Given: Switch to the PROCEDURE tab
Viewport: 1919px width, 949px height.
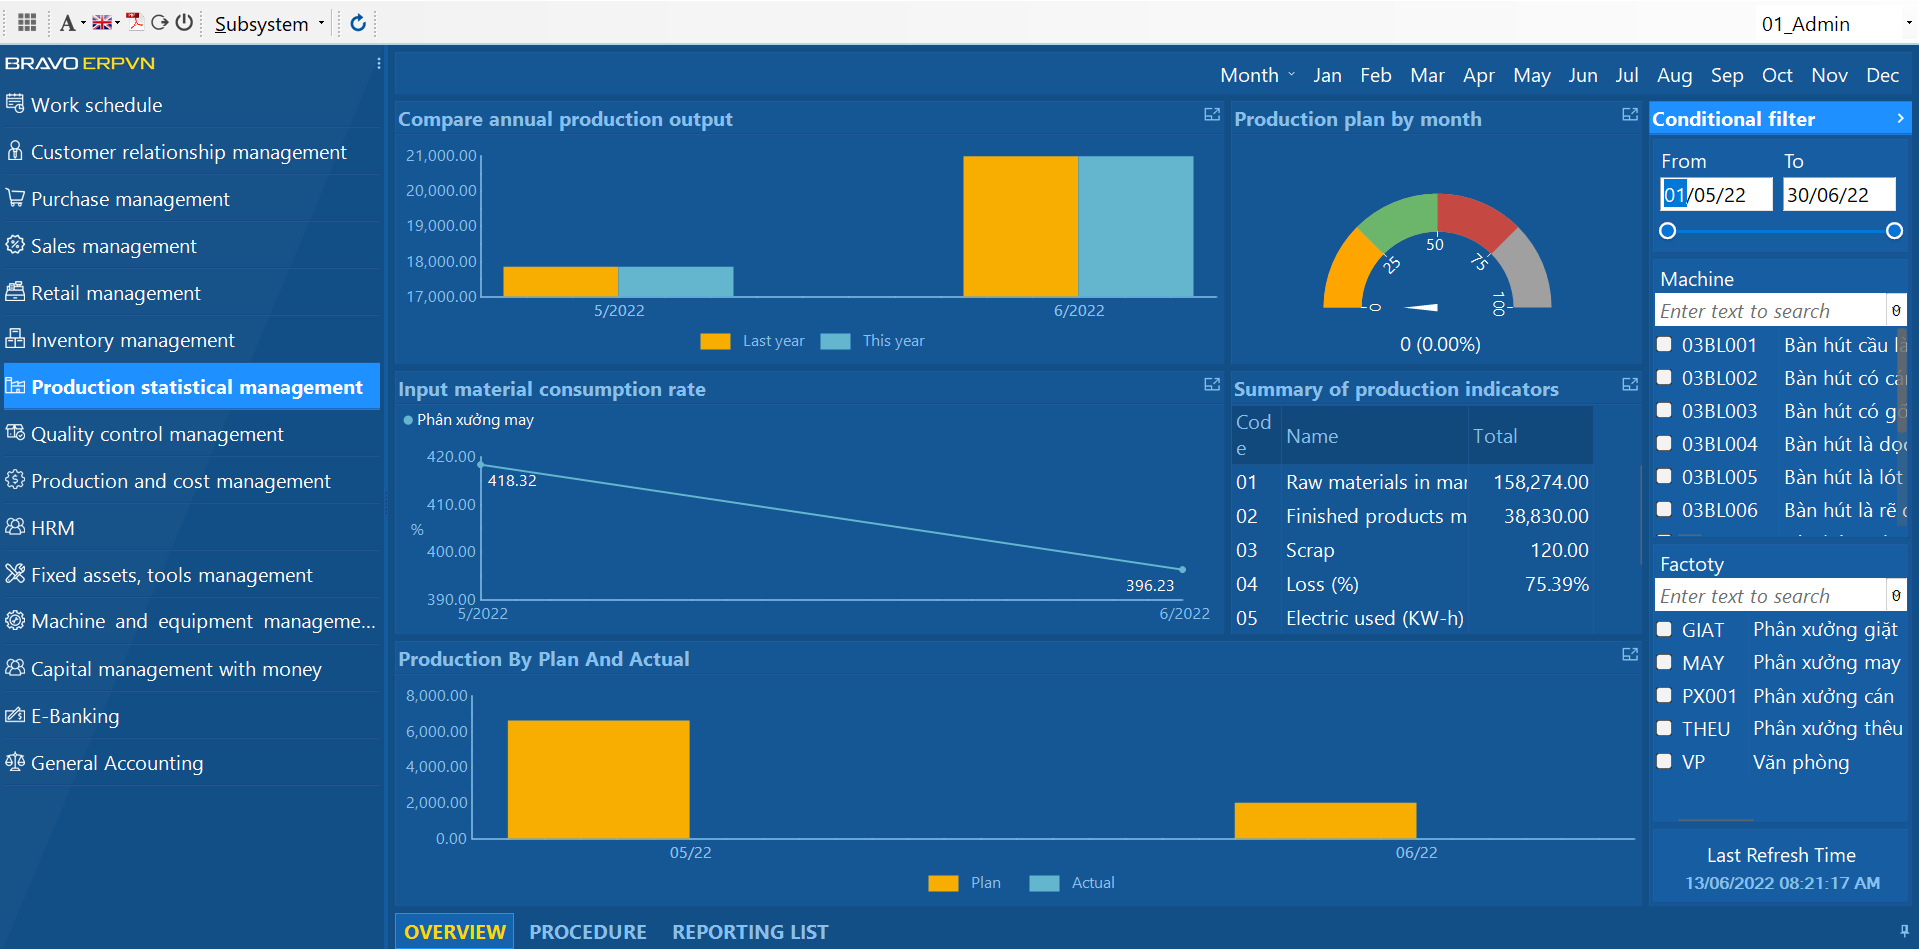Looking at the screenshot, I should click(x=587, y=931).
